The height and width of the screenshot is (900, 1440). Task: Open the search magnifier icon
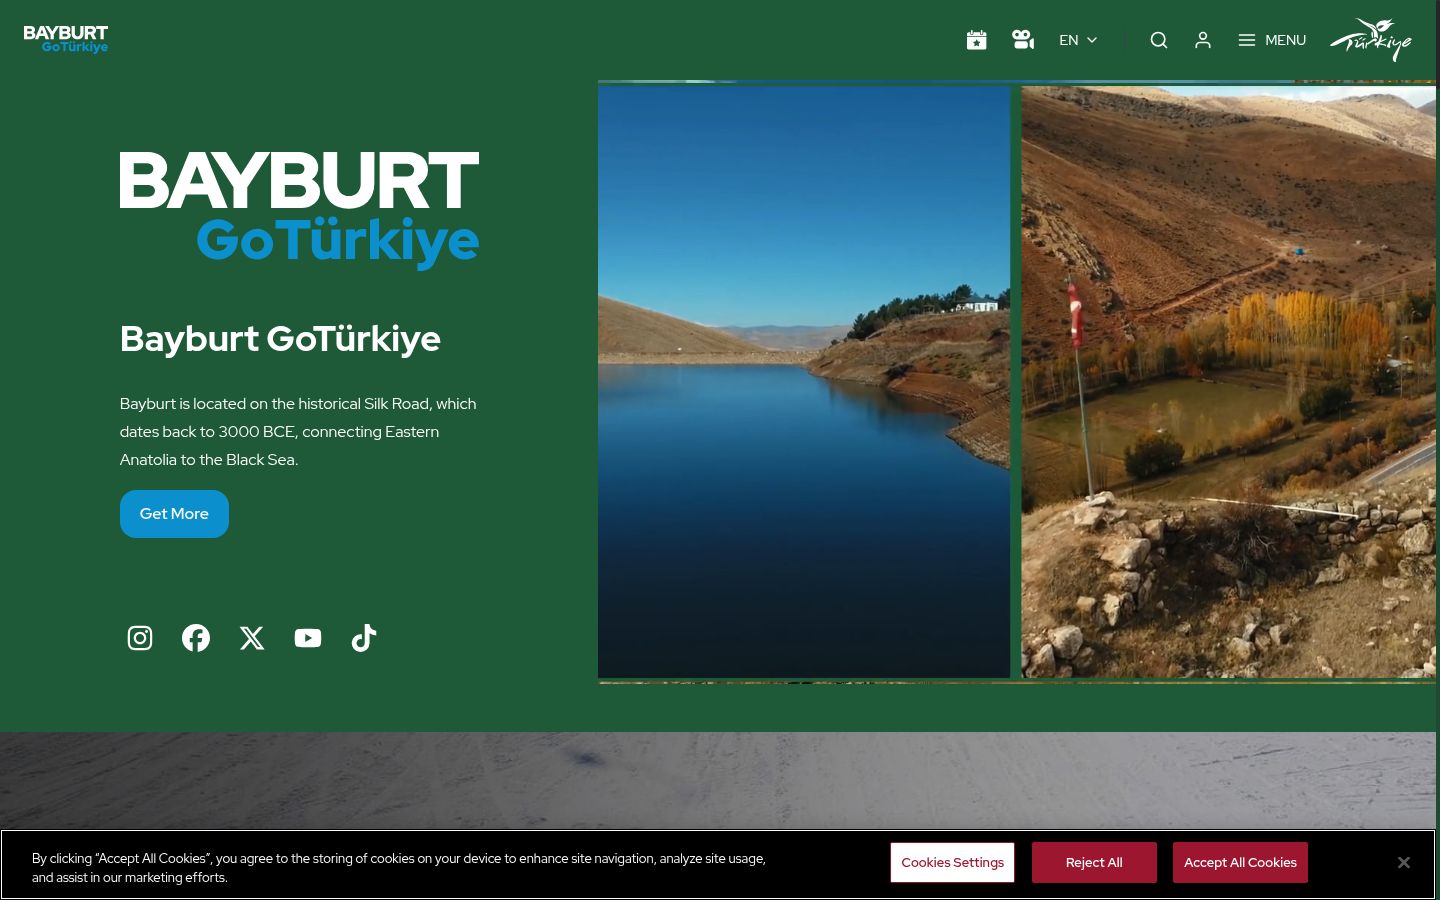point(1159,40)
